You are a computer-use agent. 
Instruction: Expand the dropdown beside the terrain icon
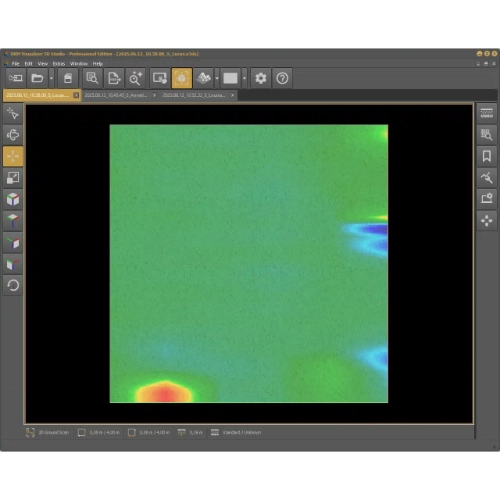point(217,78)
